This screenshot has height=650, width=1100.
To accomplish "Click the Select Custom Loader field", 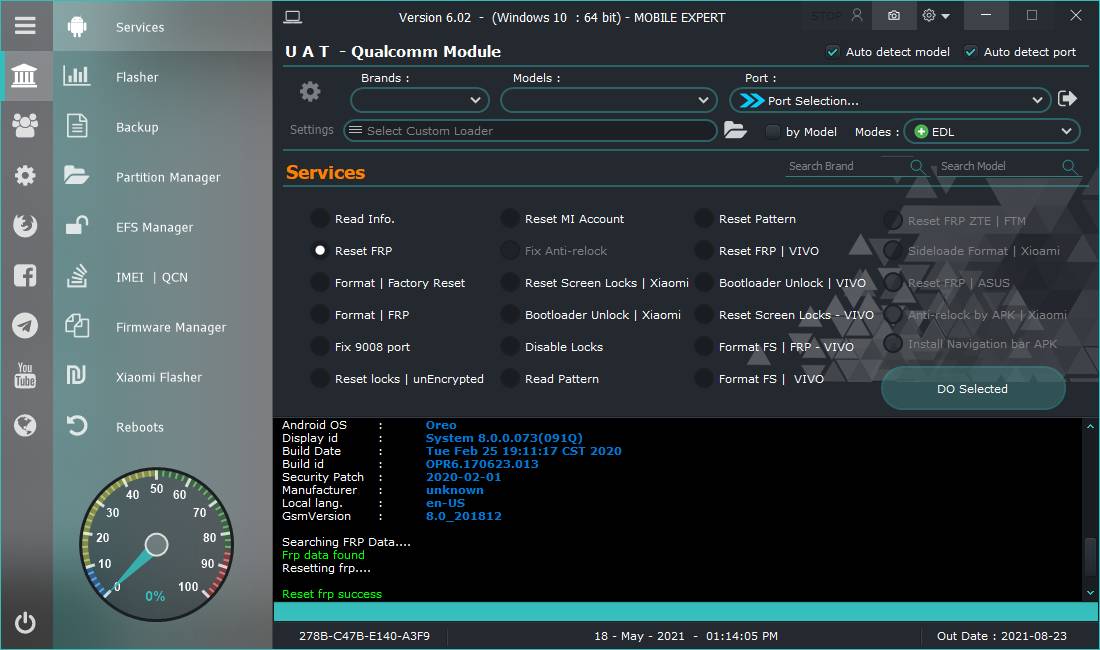I will click(530, 130).
